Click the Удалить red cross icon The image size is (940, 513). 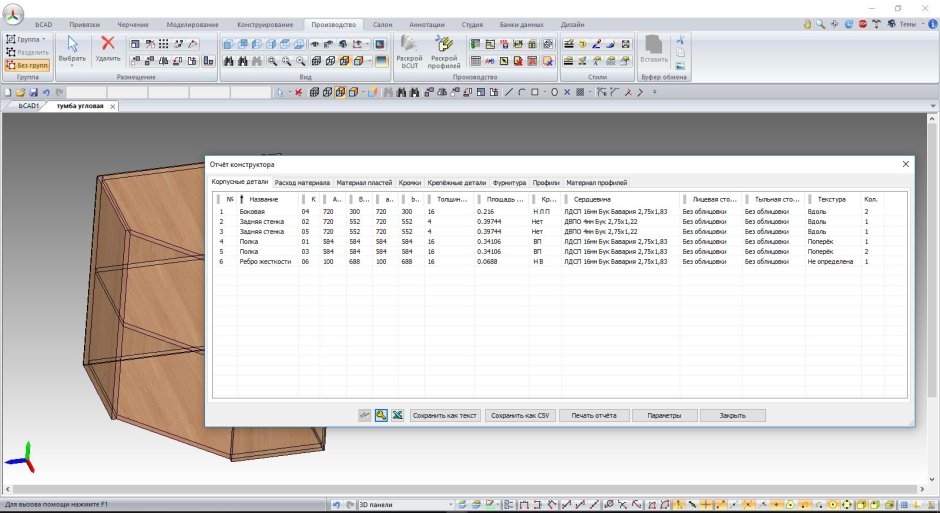[108, 43]
